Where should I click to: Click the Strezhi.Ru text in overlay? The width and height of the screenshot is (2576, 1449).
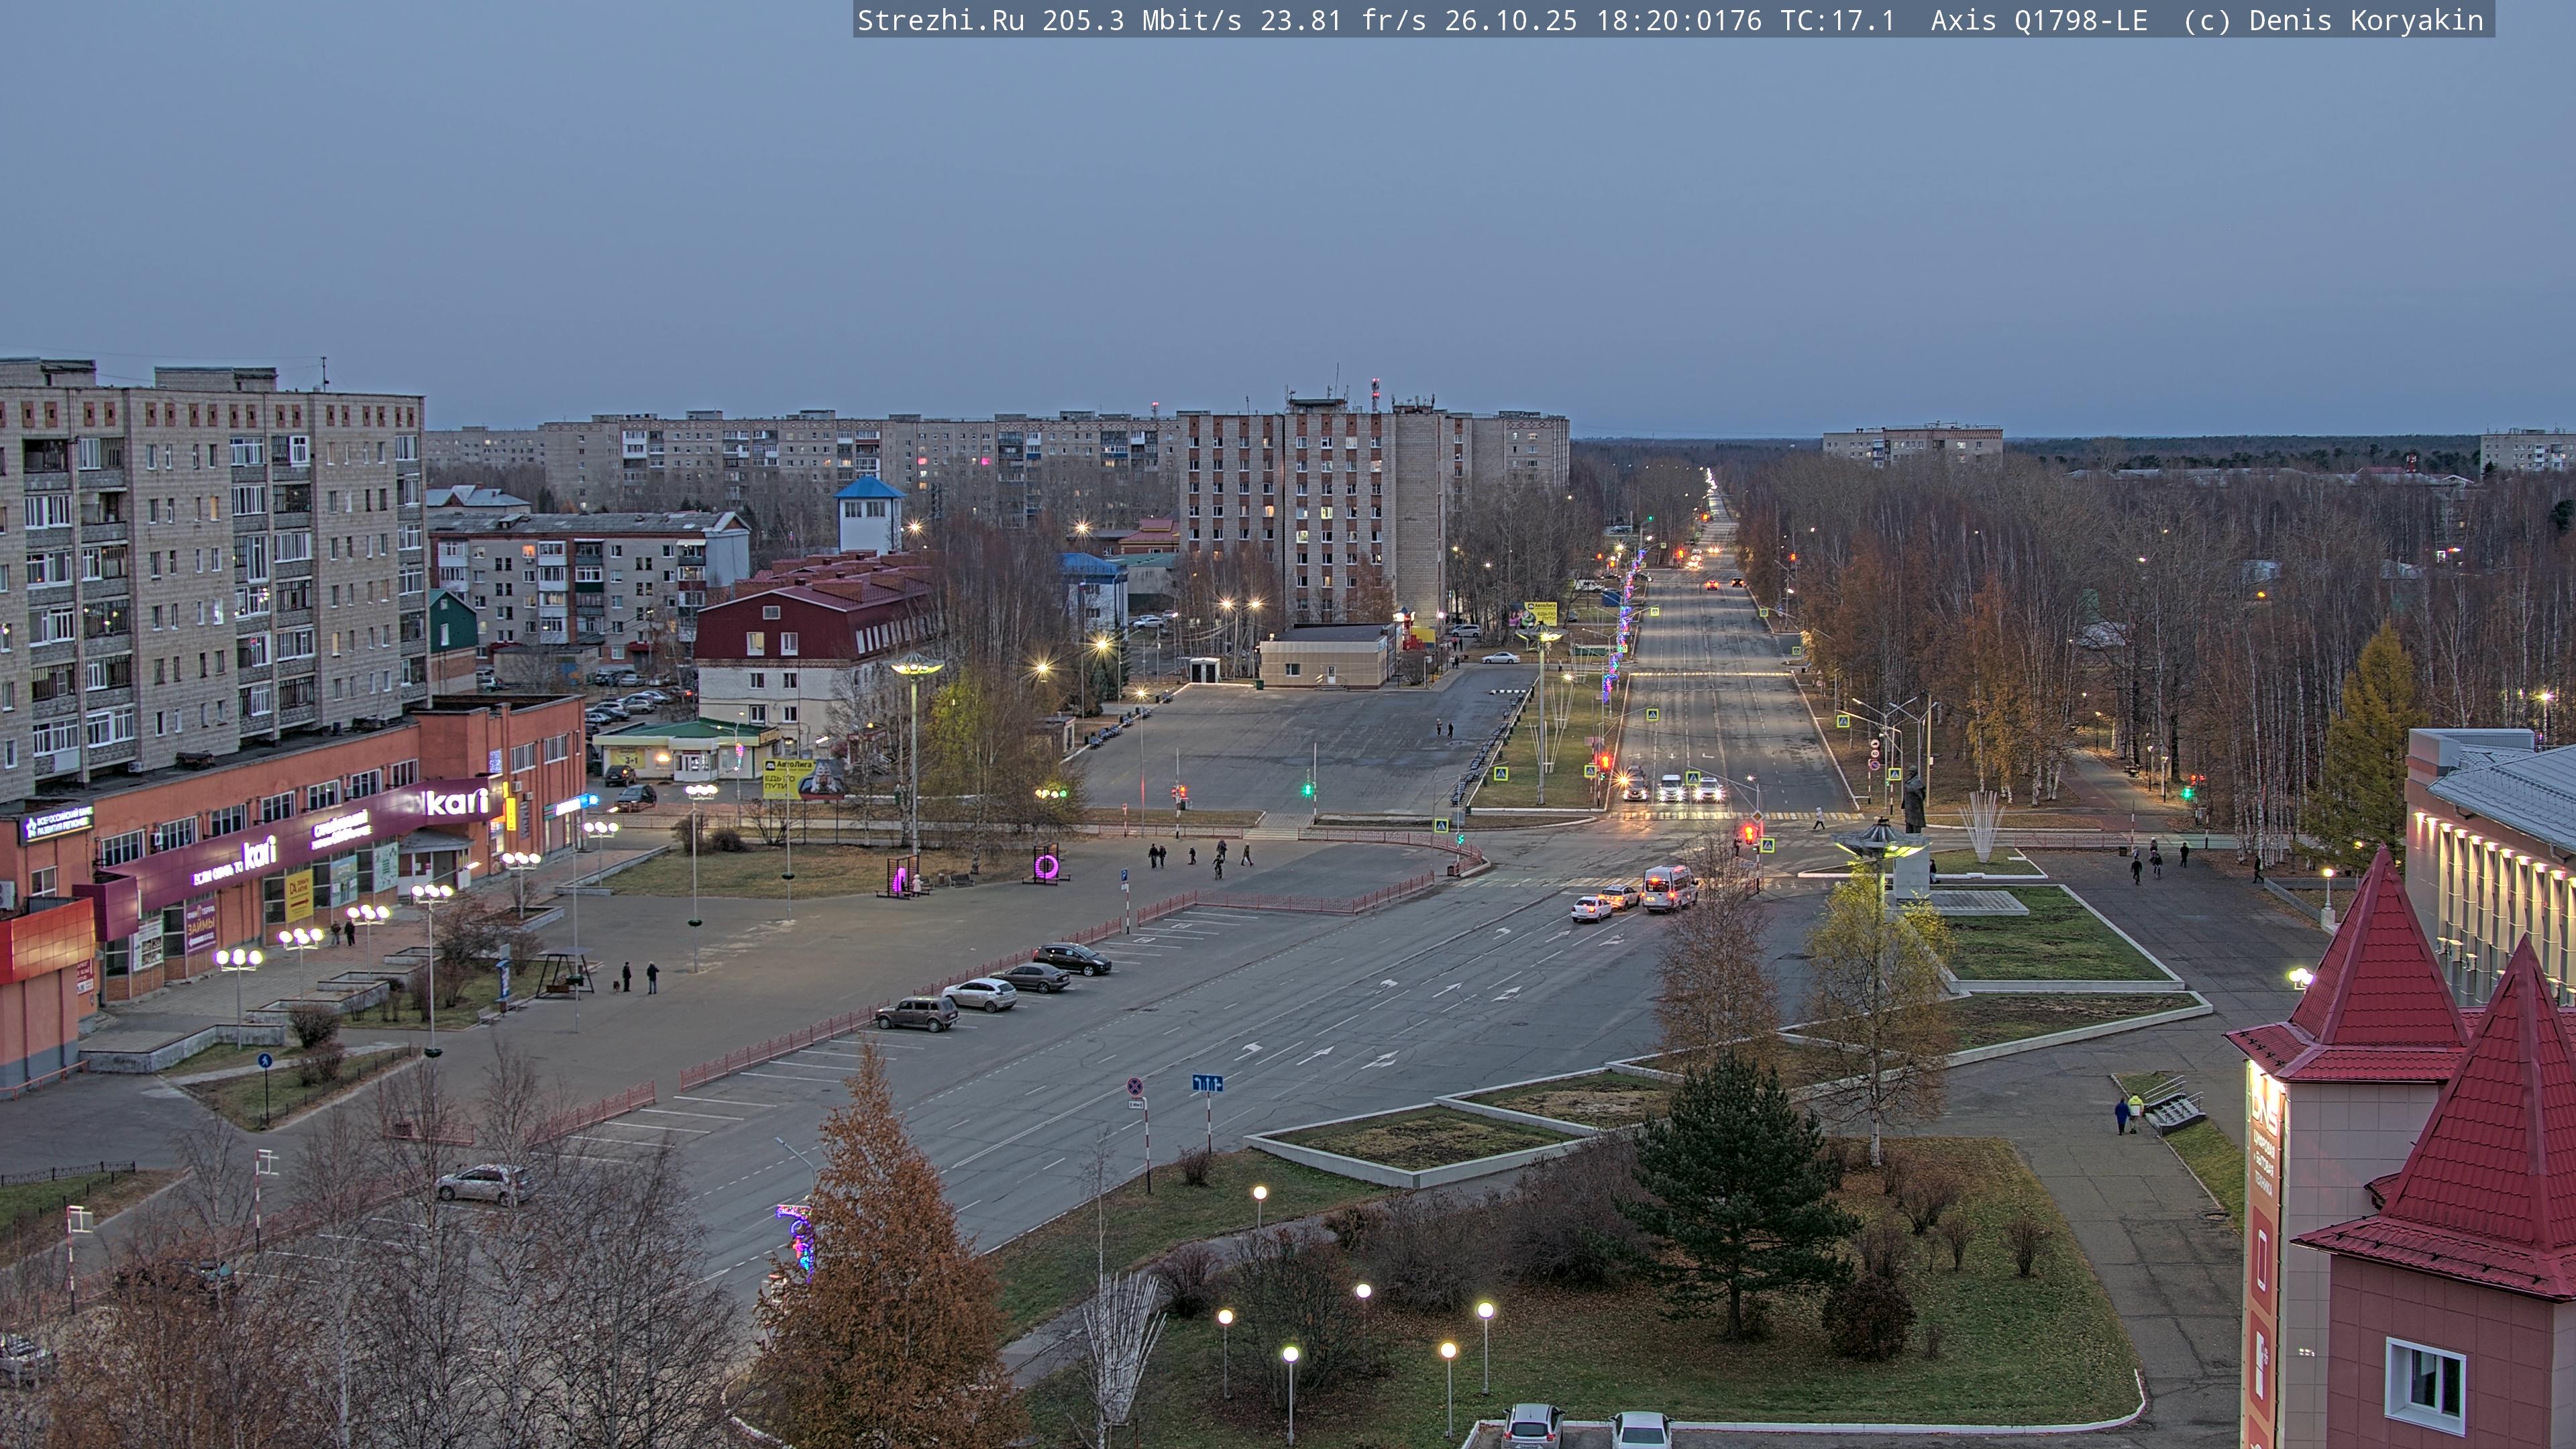[x=940, y=21]
